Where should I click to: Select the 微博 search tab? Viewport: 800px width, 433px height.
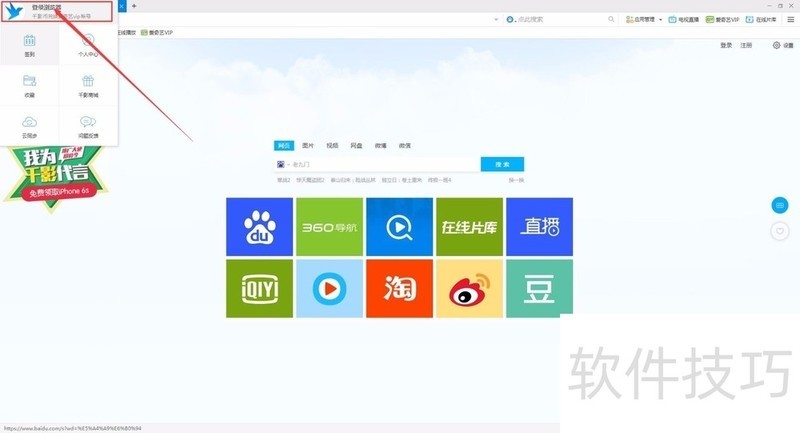[381, 145]
